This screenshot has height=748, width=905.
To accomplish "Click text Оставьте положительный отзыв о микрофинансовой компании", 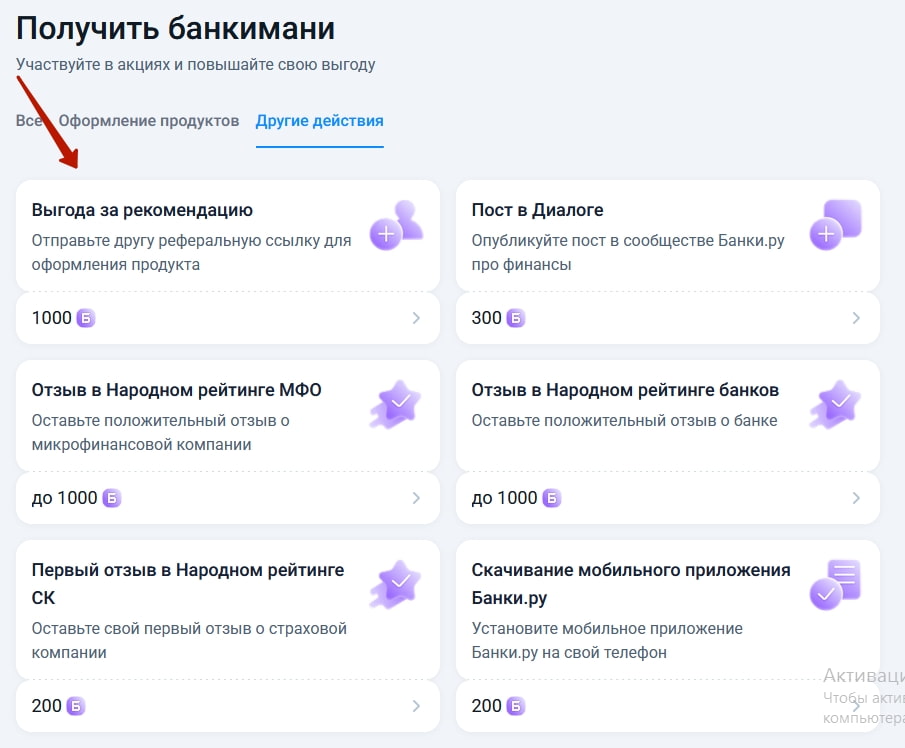I will click(160, 433).
